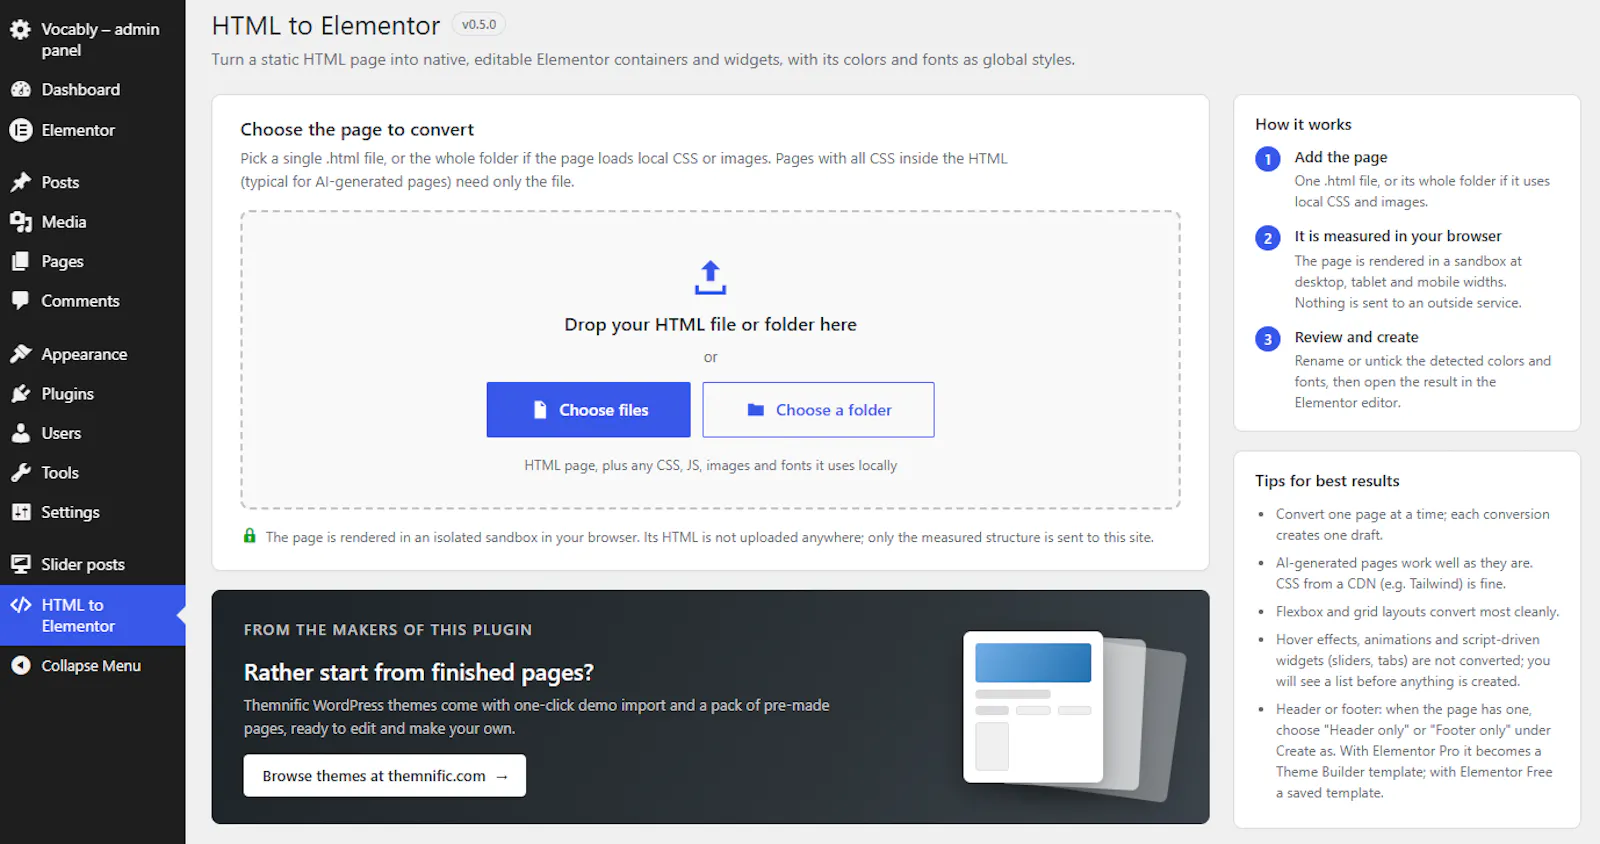1600x844 pixels.
Task: Click the themes preview illustration in promo banner
Action: pos(1073,714)
